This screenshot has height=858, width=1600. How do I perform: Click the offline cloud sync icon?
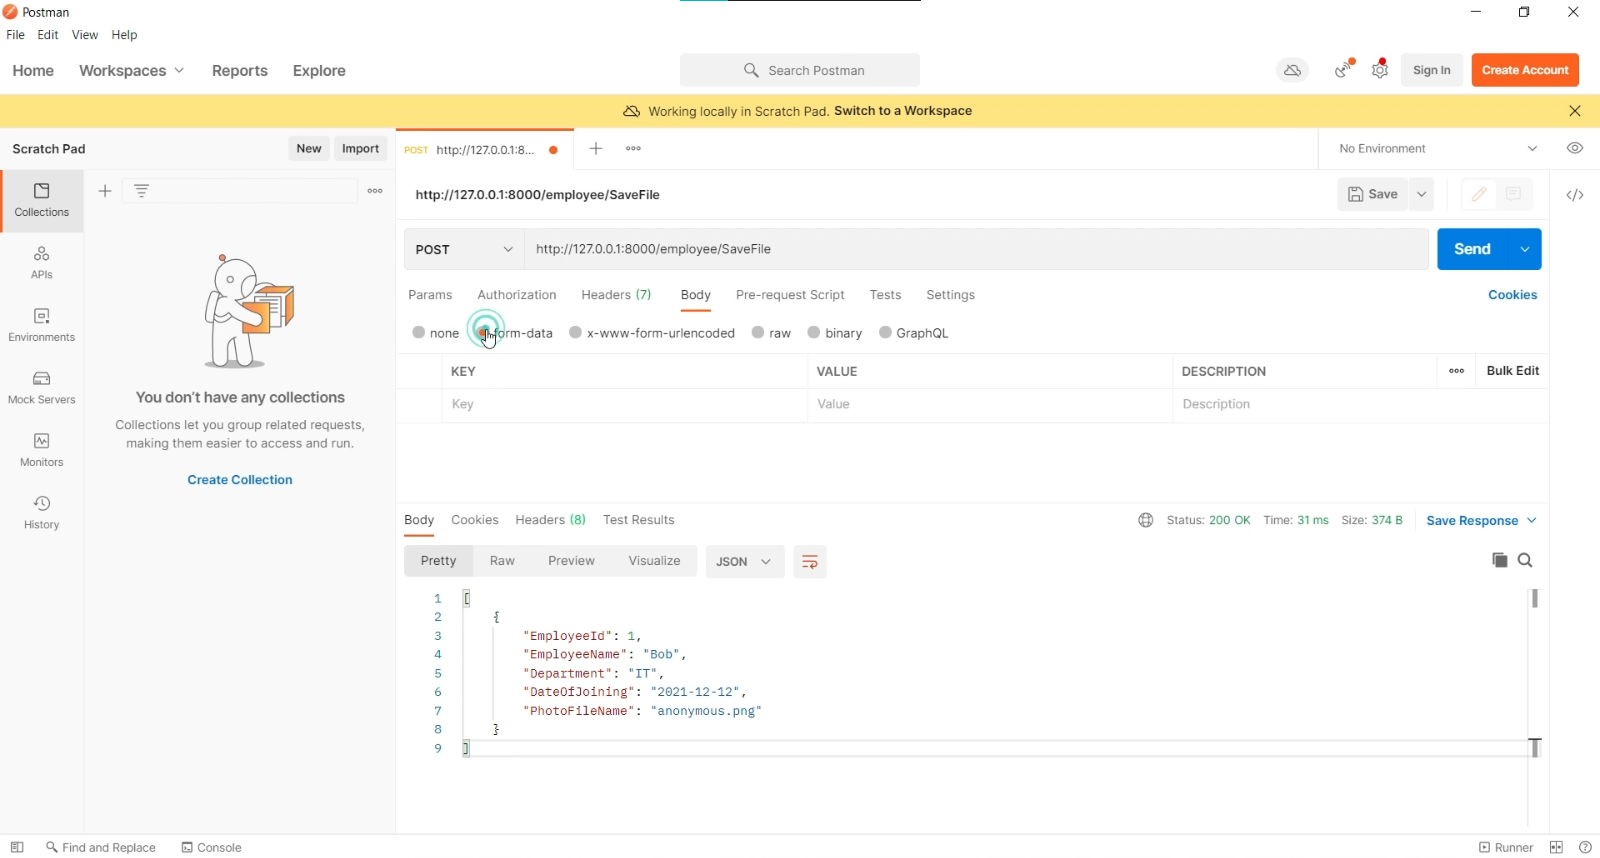pyautogui.click(x=1293, y=70)
